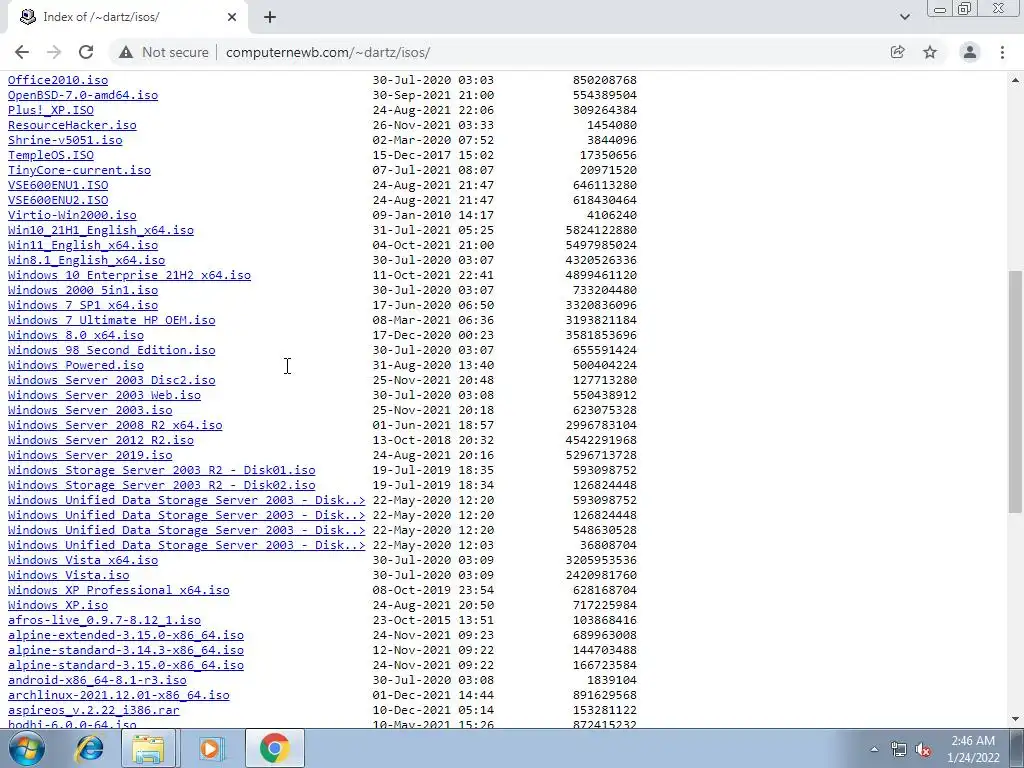Click Windows Storage Server 2003 R2 - Disk01.iso
The image size is (1024, 768).
click(162, 470)
